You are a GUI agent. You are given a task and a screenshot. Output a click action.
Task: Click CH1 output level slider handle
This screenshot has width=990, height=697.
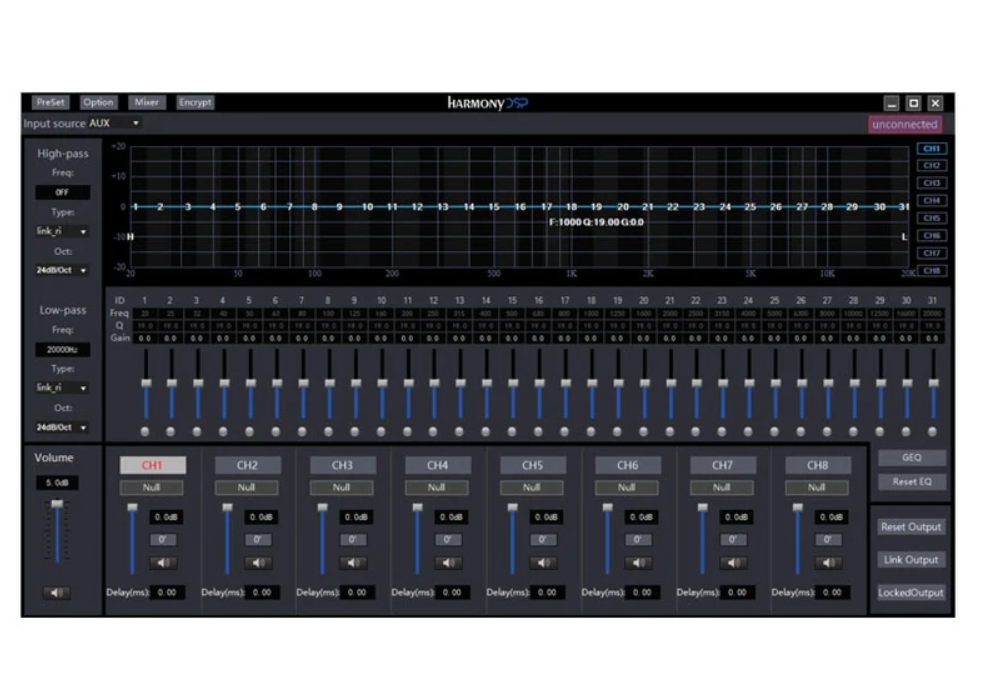point(132,508)
